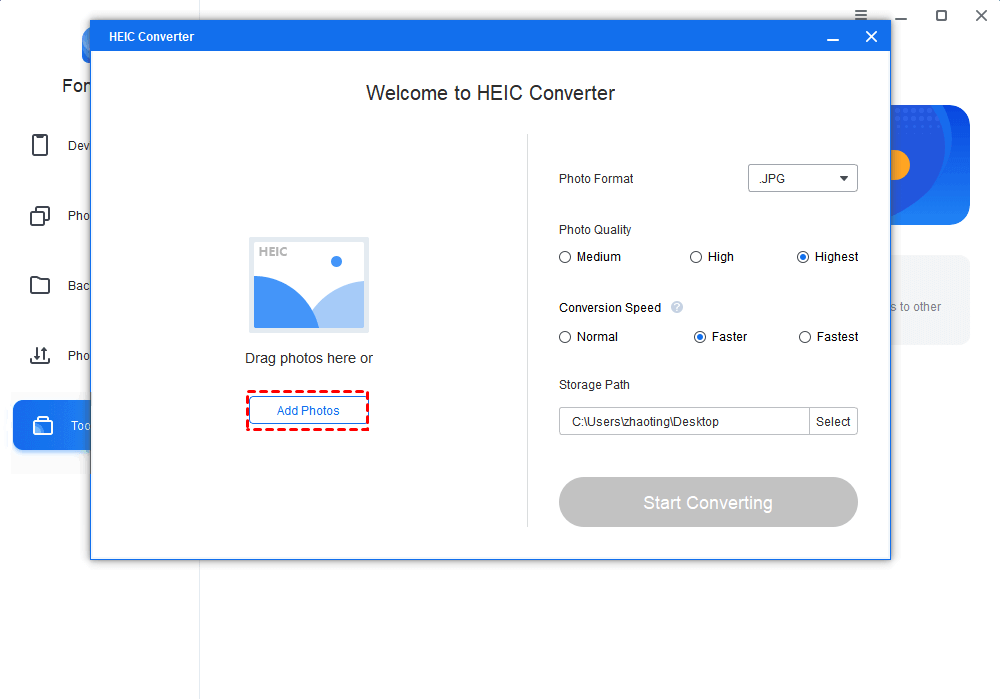The image size is (1000, 699).
Task: Click the storage path field showing Desktop
Action: 683,421
